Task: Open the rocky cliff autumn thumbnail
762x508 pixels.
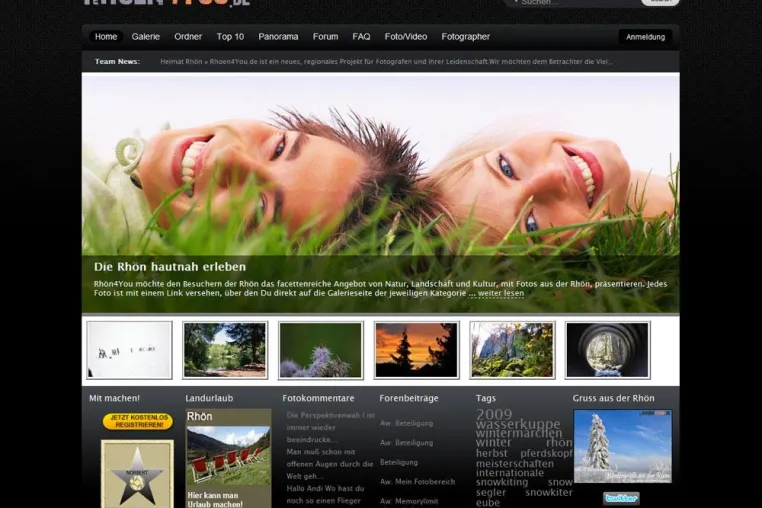Action: tap(512, 350)
